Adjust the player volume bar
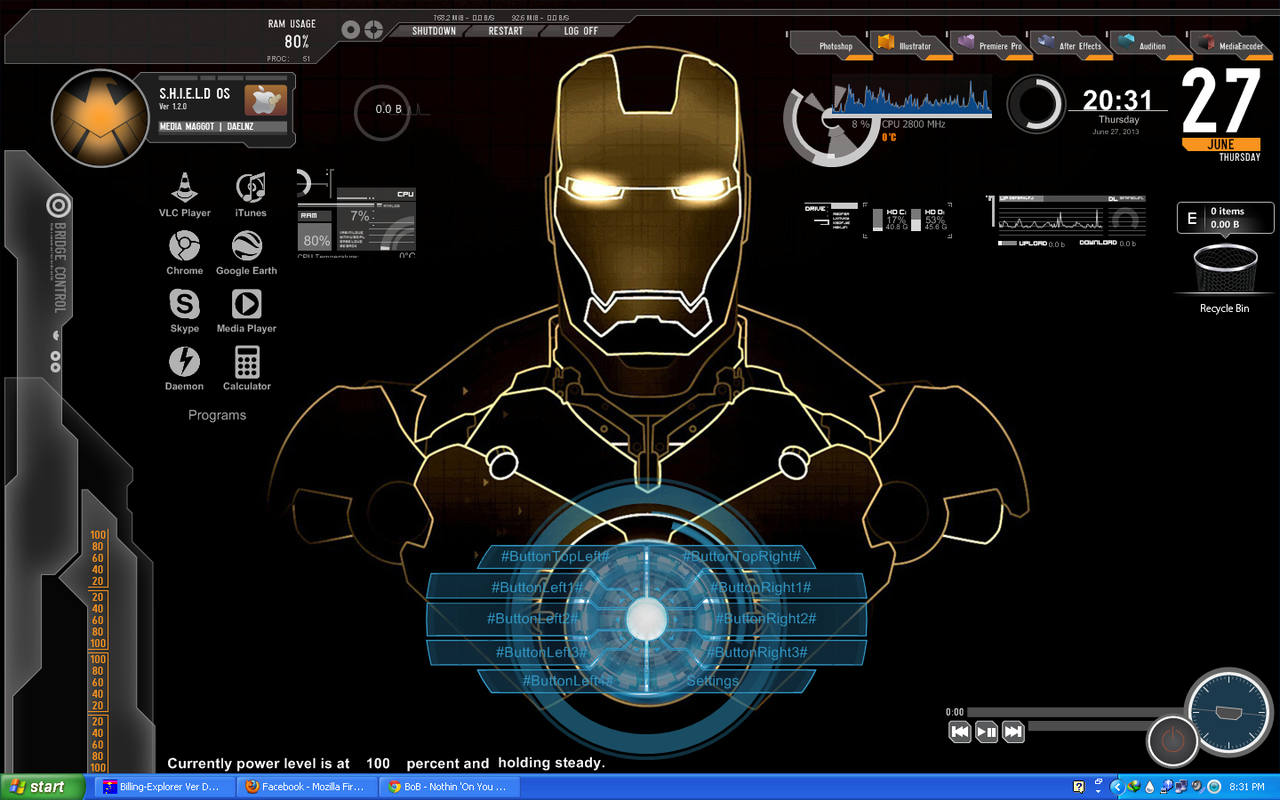This screenshot has height=800, width=1280. 1088,726
